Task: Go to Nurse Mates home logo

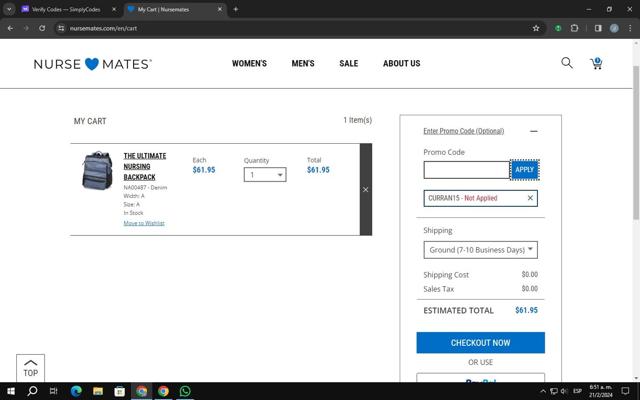Action: pos(93,64)
